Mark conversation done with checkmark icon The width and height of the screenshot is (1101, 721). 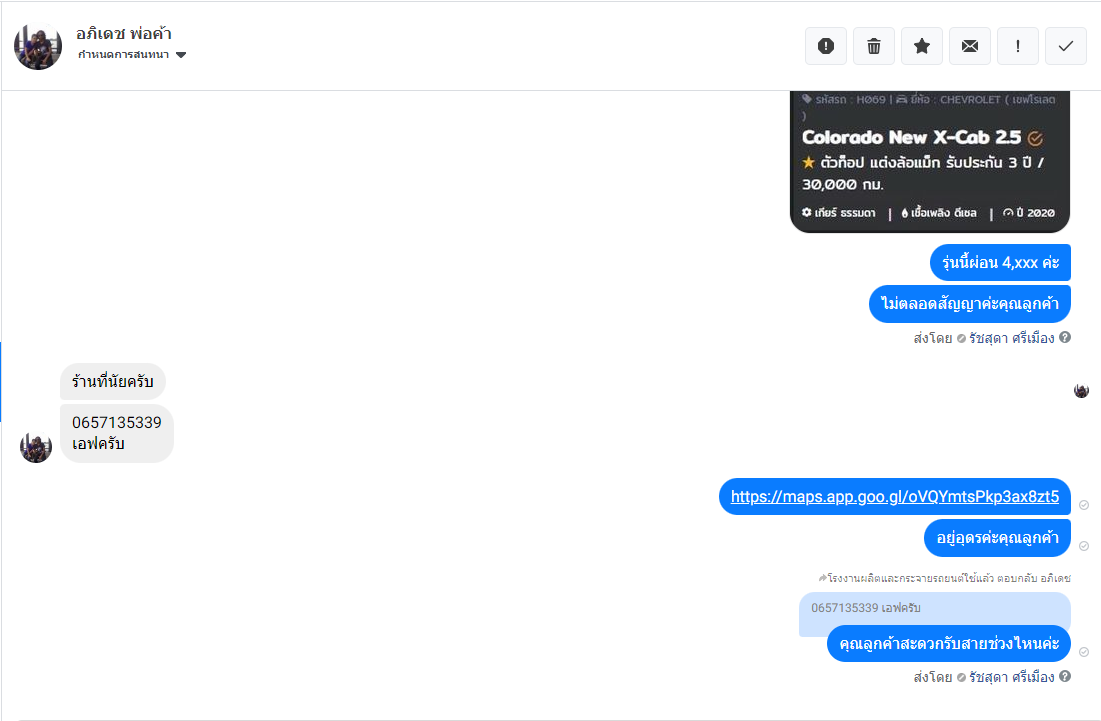[1066, 46]
